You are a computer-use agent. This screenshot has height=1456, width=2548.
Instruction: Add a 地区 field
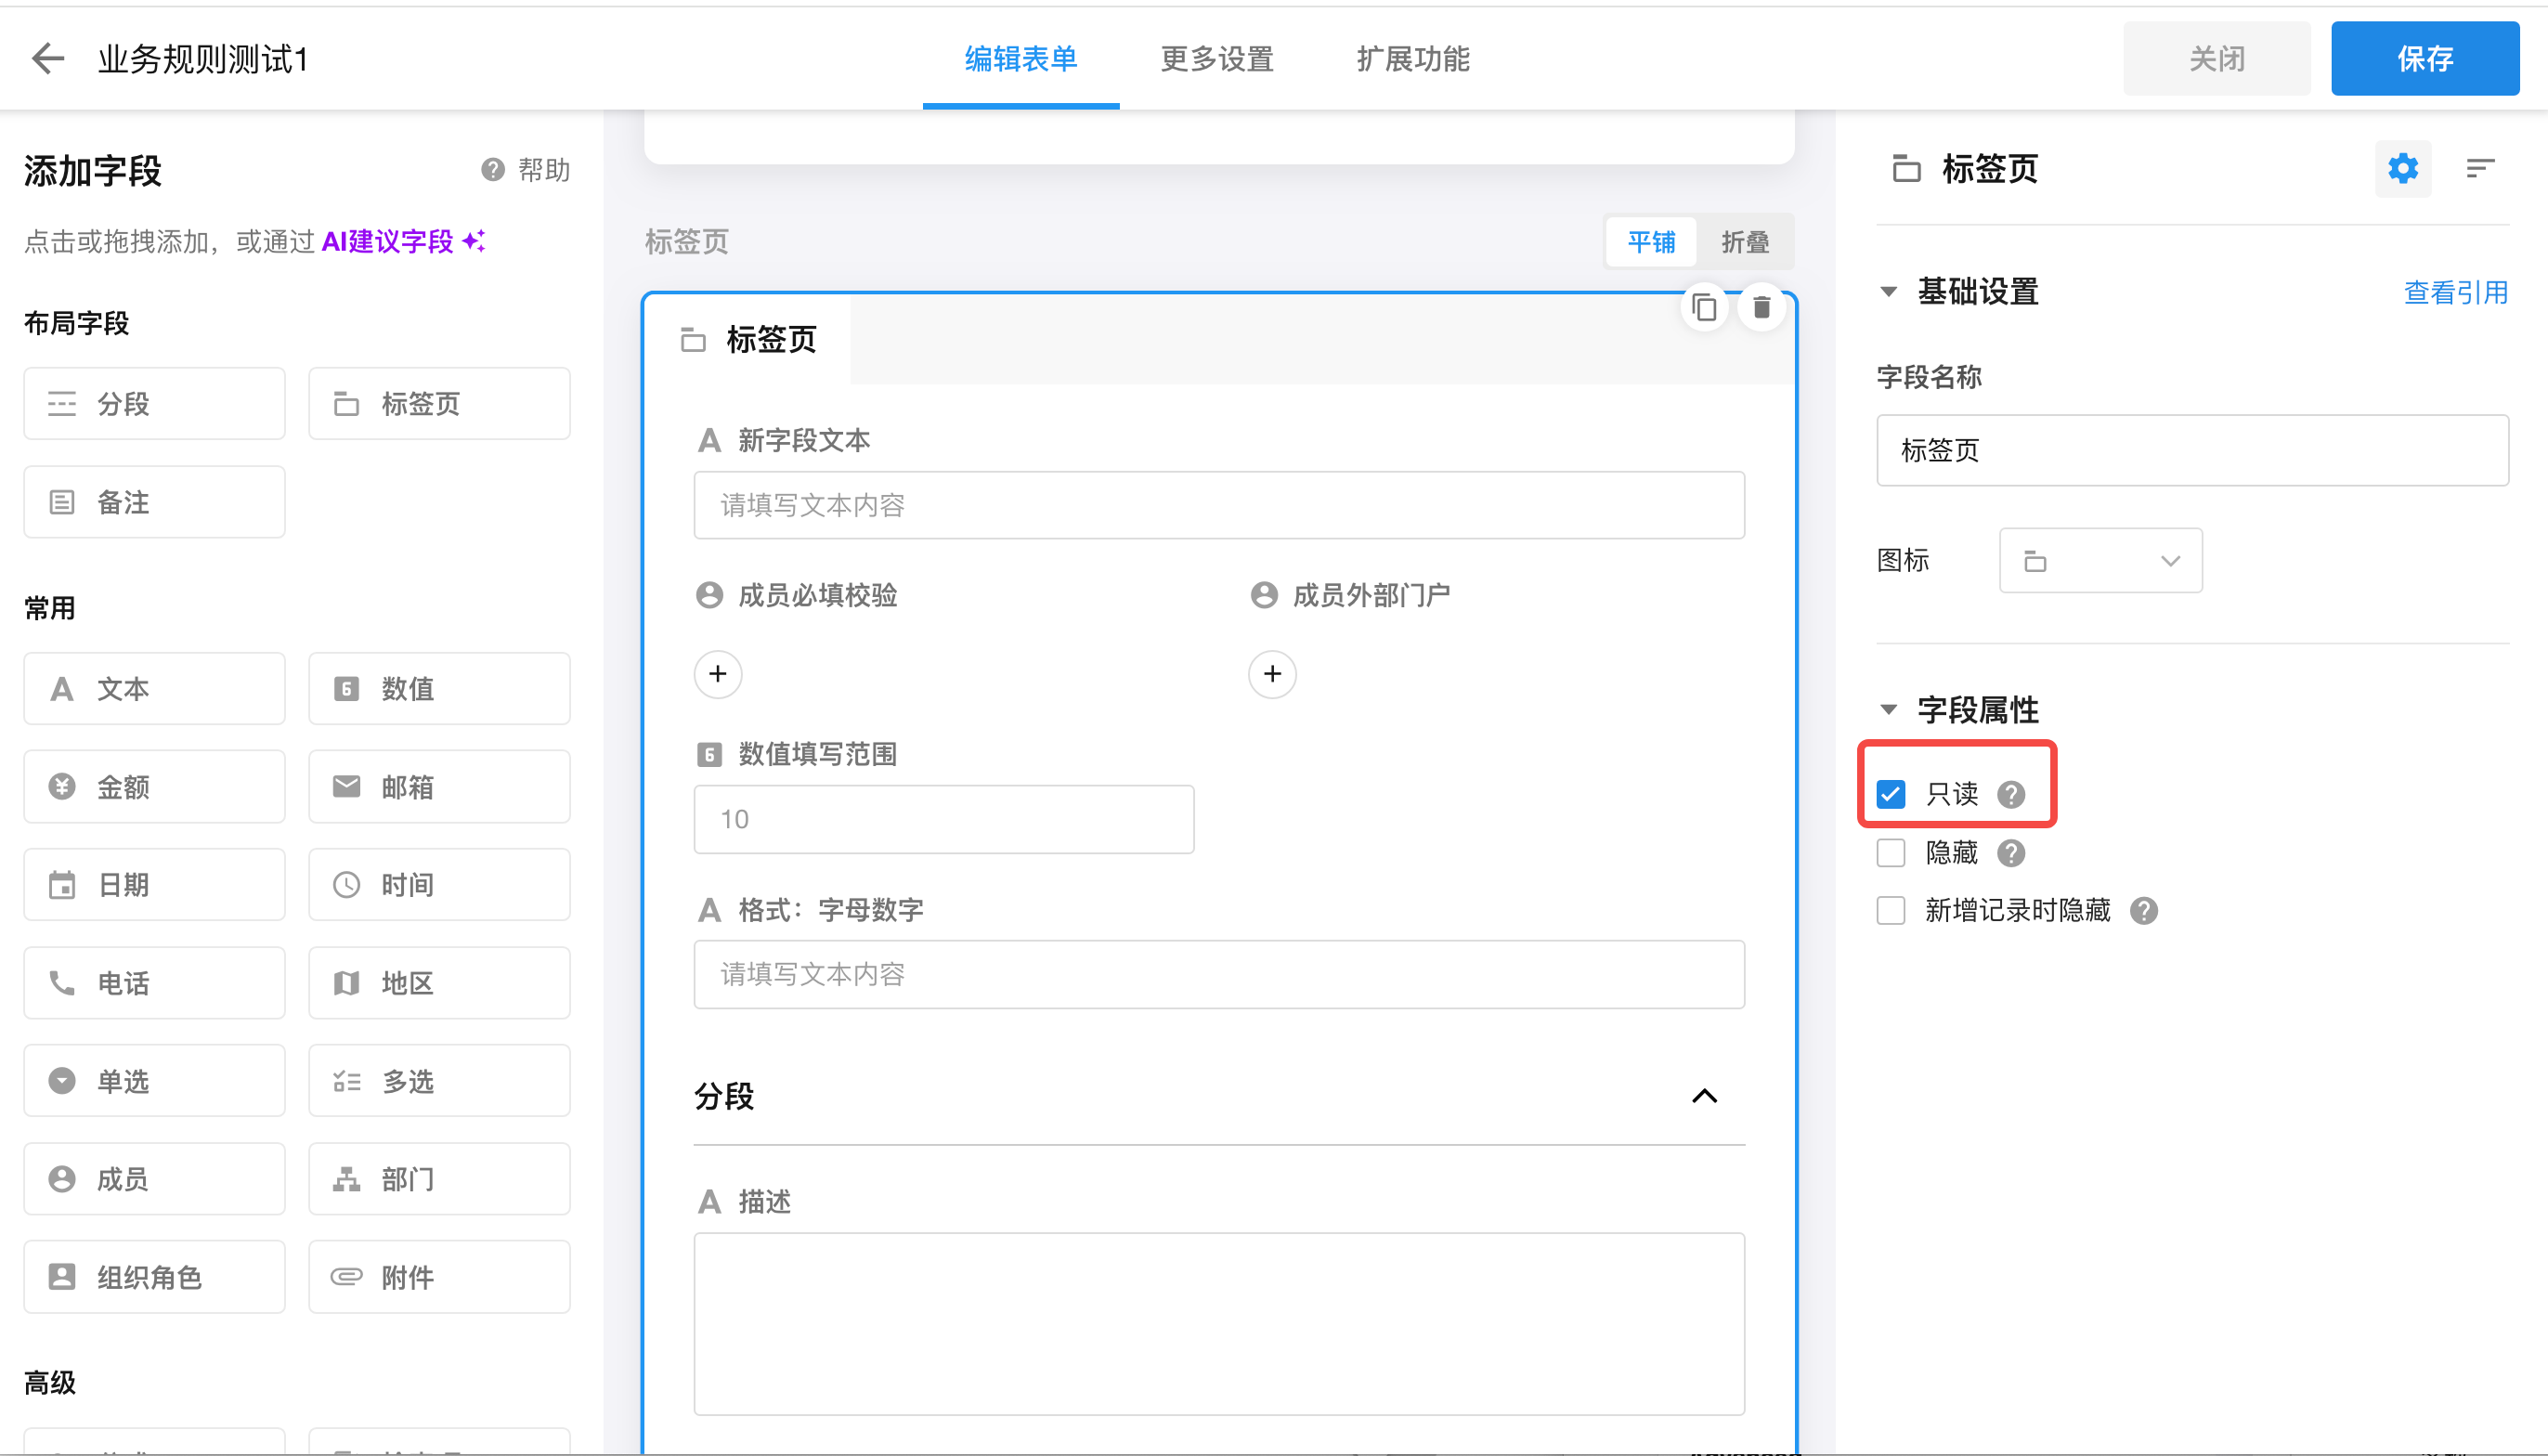coord(439,983)
